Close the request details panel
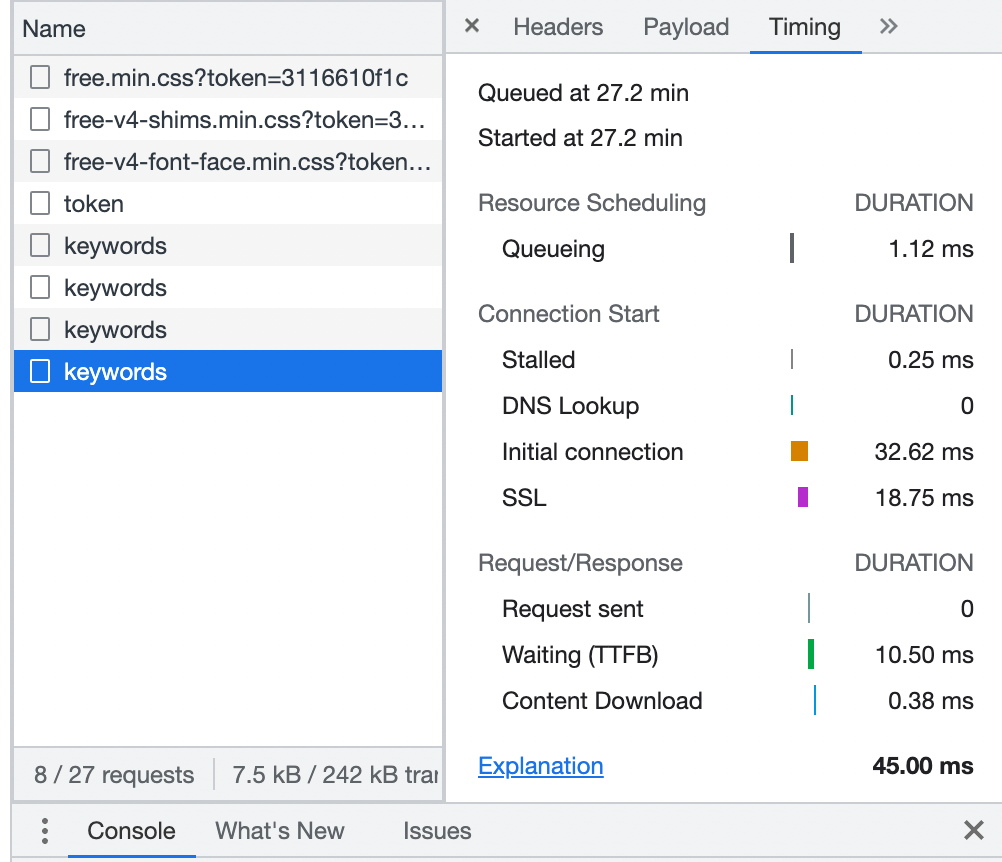The image size is (1002, 862). [472, 27]
